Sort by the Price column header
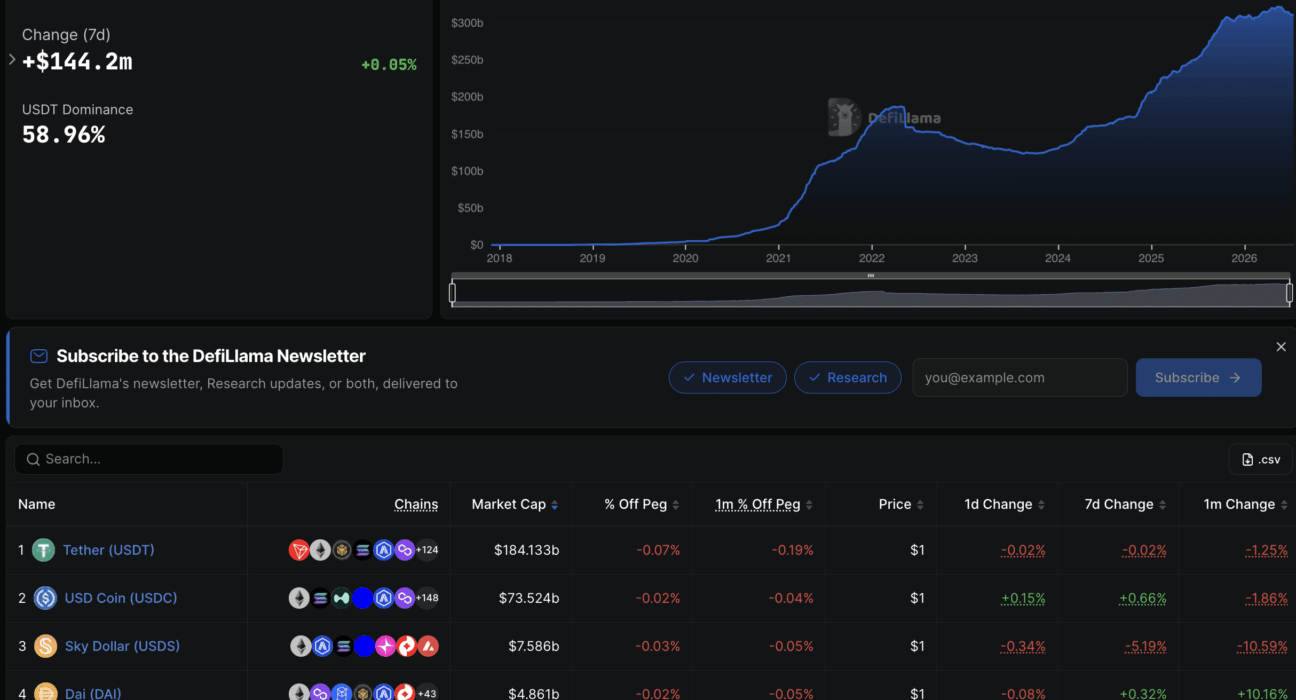Screen dimensions: 1296x700 [x=901, y=504]
